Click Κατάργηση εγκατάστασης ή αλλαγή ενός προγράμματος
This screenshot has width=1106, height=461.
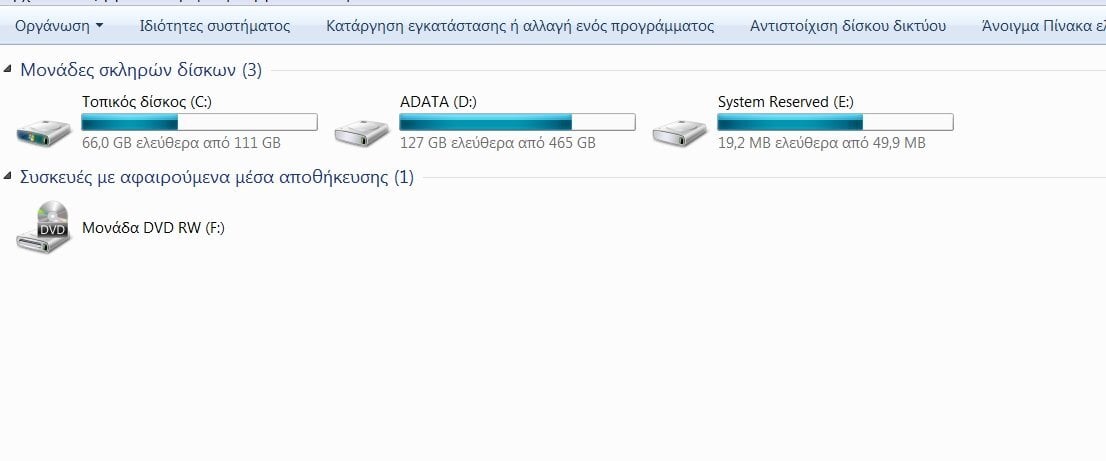(x=520, y=26)
